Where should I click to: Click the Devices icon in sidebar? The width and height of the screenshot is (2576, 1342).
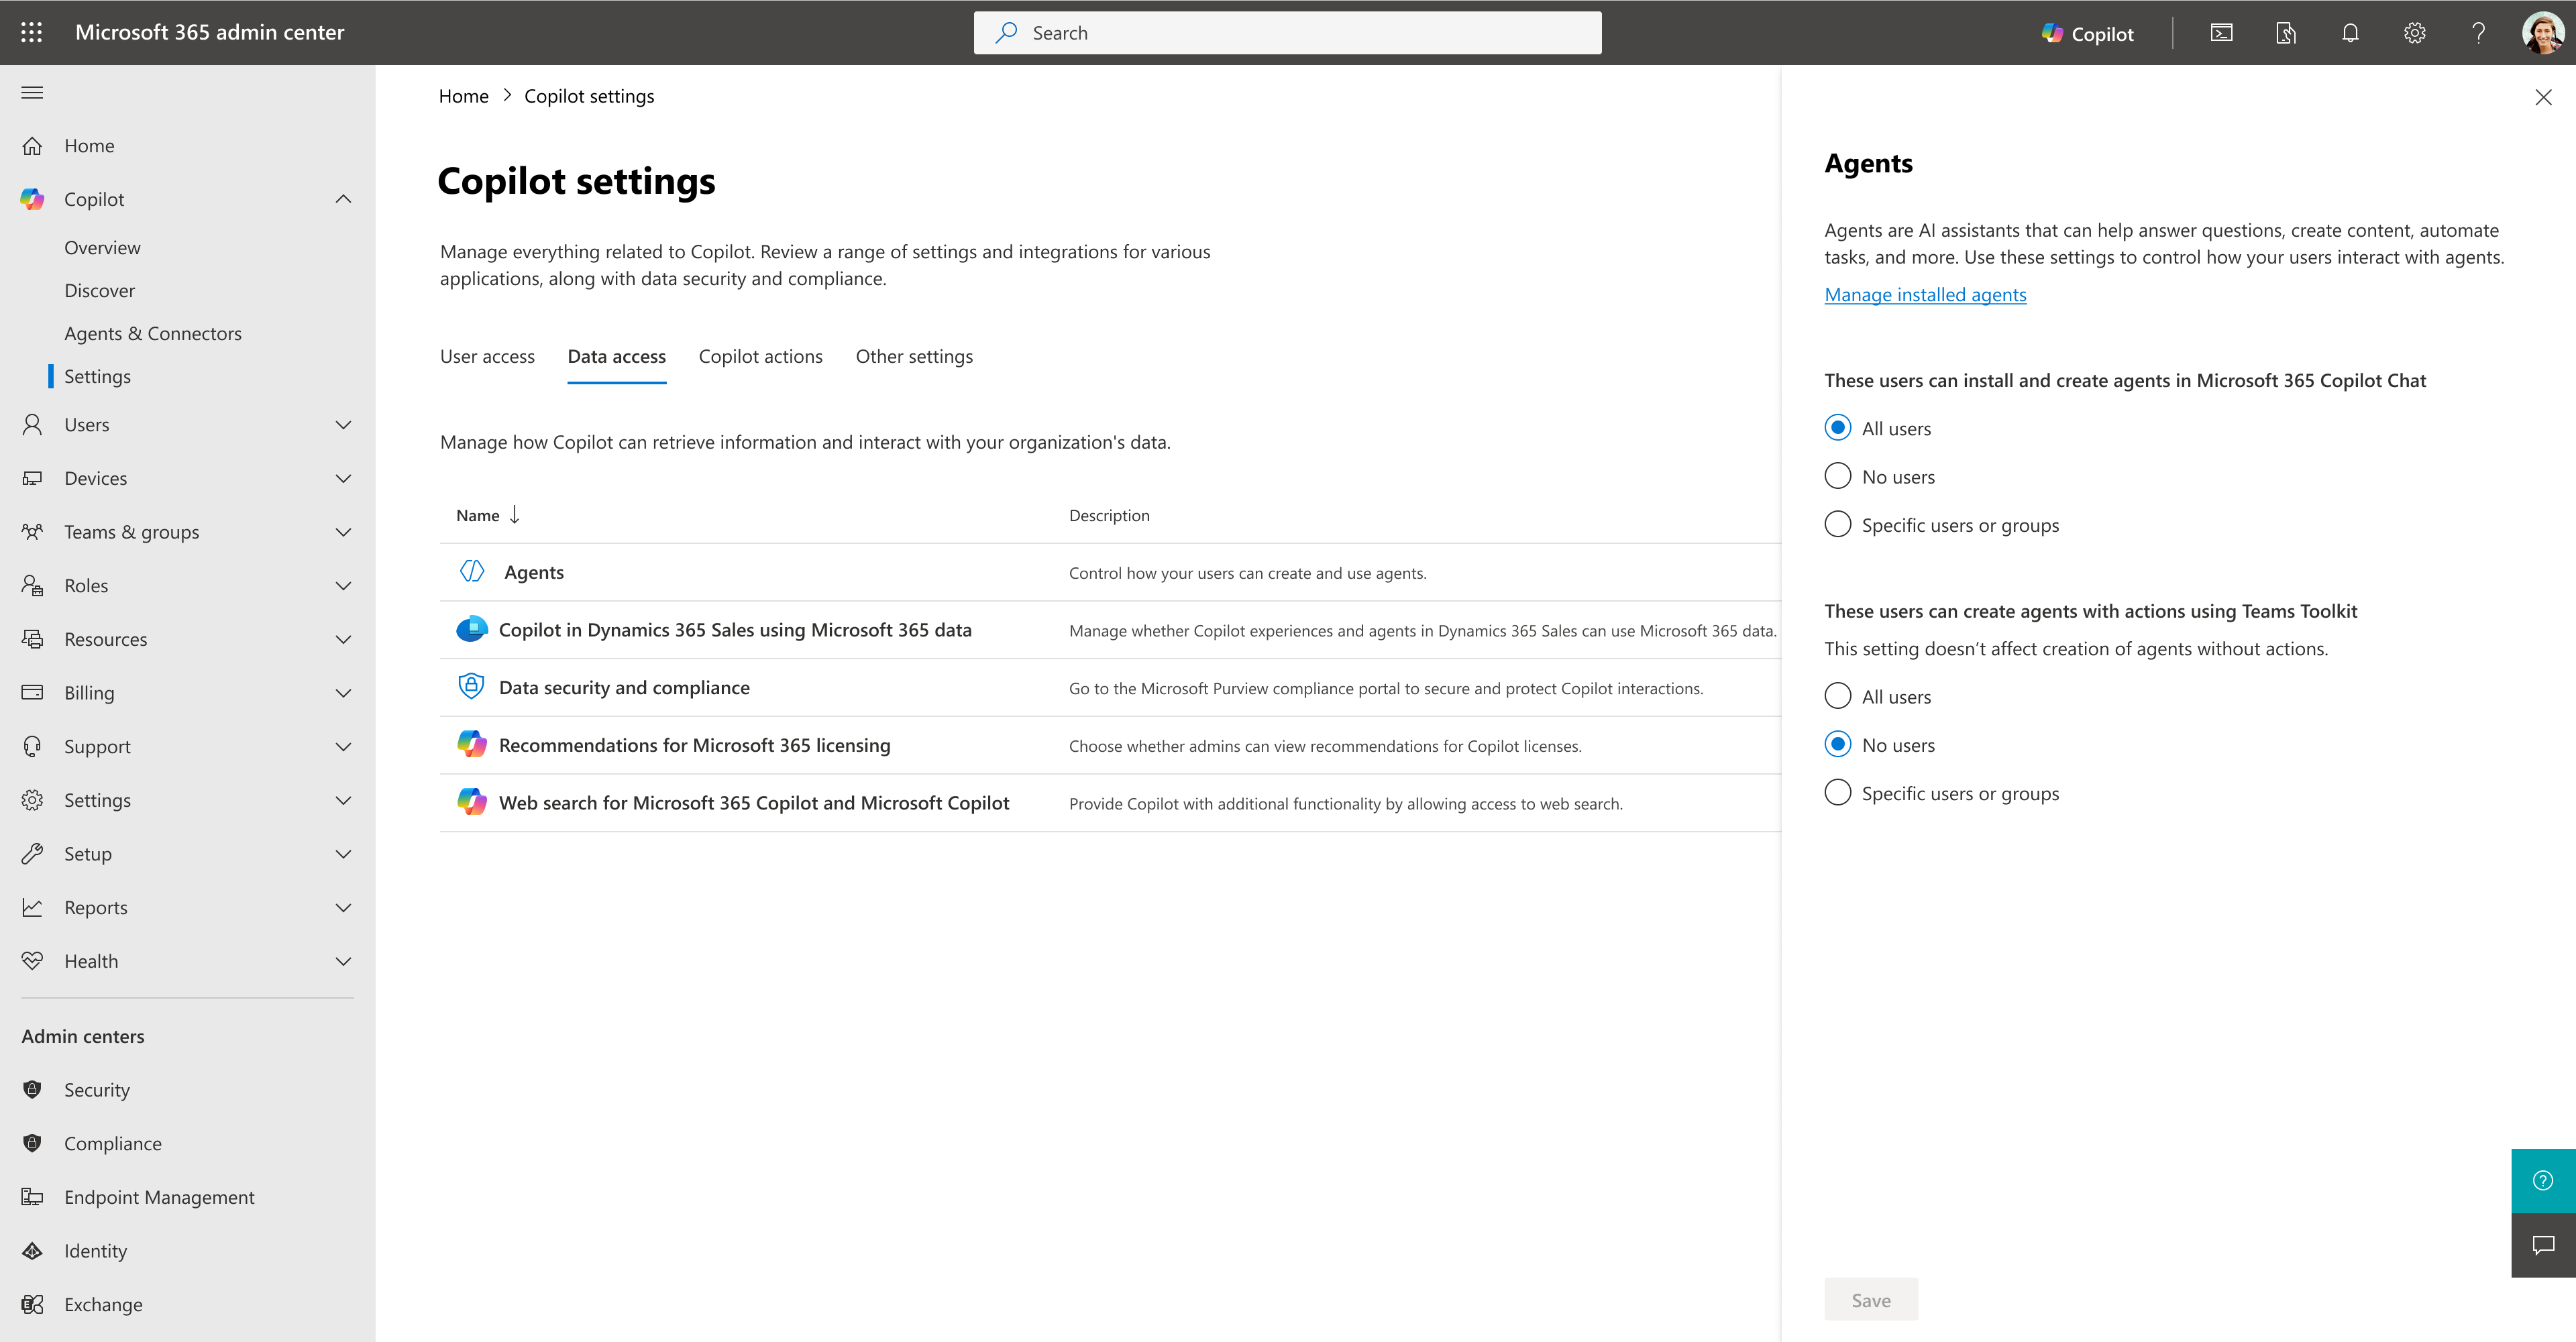(32, 478)
